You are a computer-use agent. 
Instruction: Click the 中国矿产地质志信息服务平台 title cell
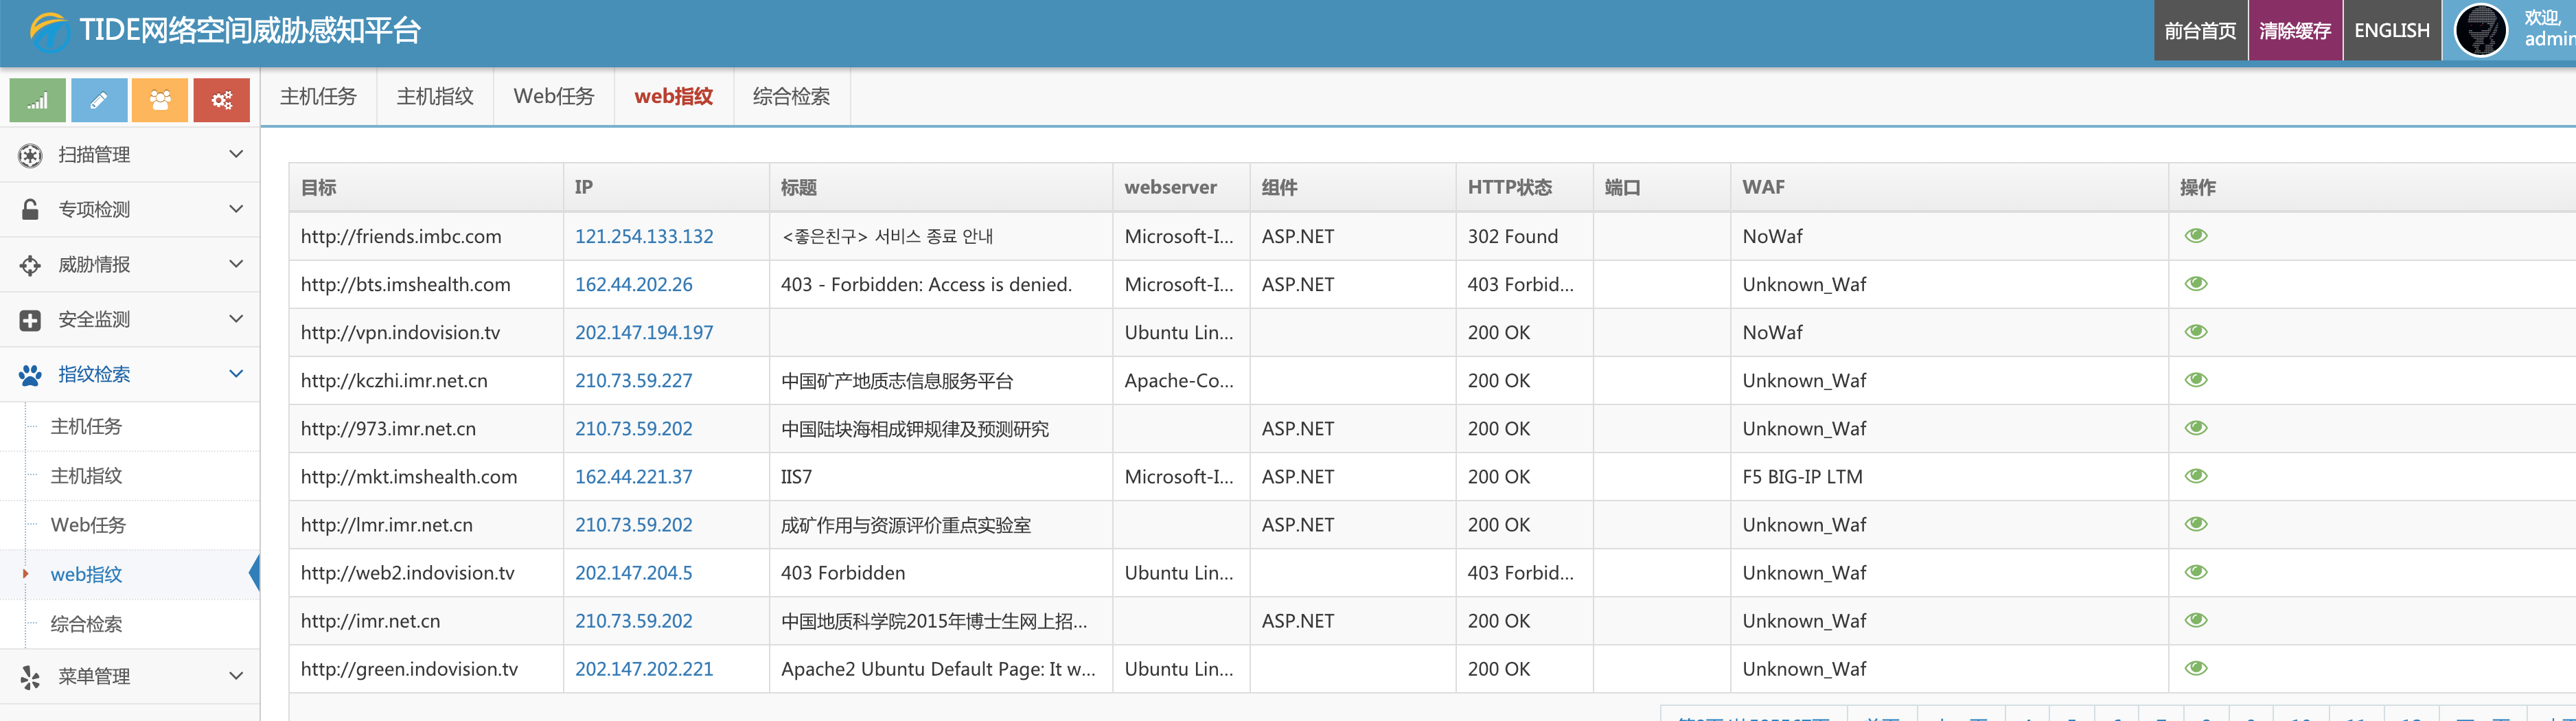940,381
